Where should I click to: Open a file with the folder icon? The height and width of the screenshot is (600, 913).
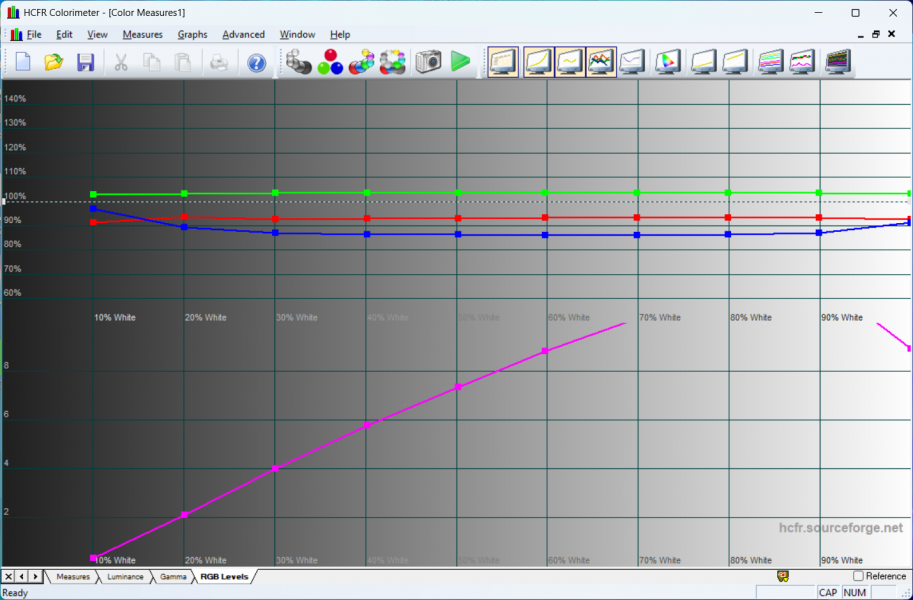pyautogui.click(x=54, y=62)
